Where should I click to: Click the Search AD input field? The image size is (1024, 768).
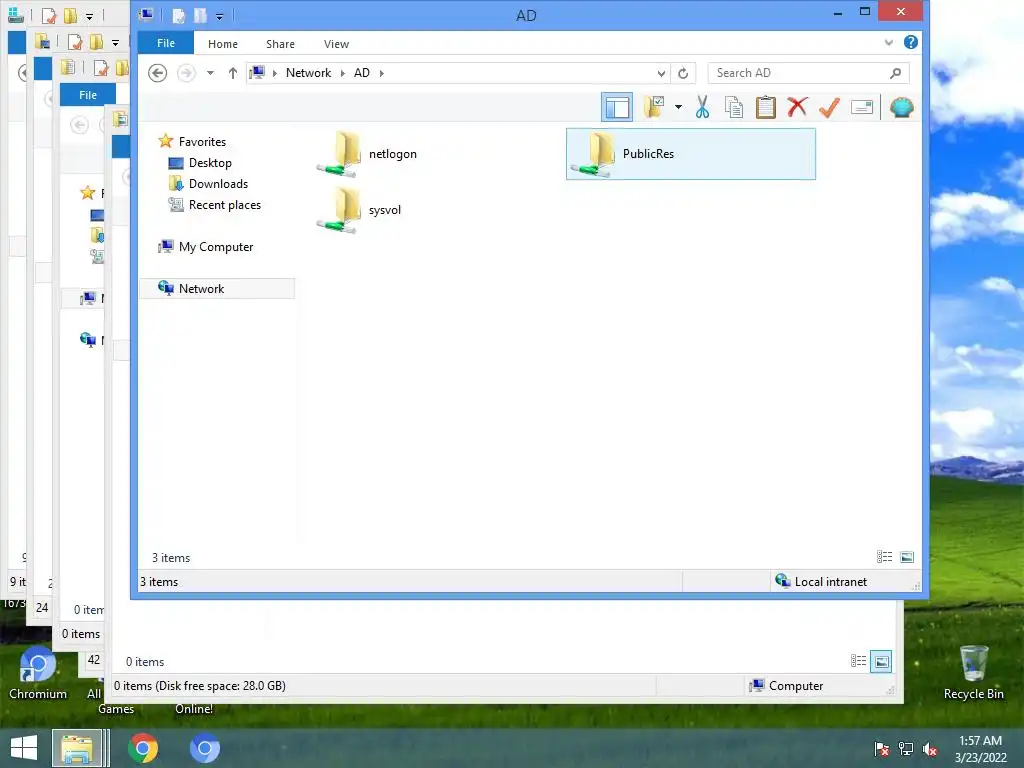[x=808, y=73]
